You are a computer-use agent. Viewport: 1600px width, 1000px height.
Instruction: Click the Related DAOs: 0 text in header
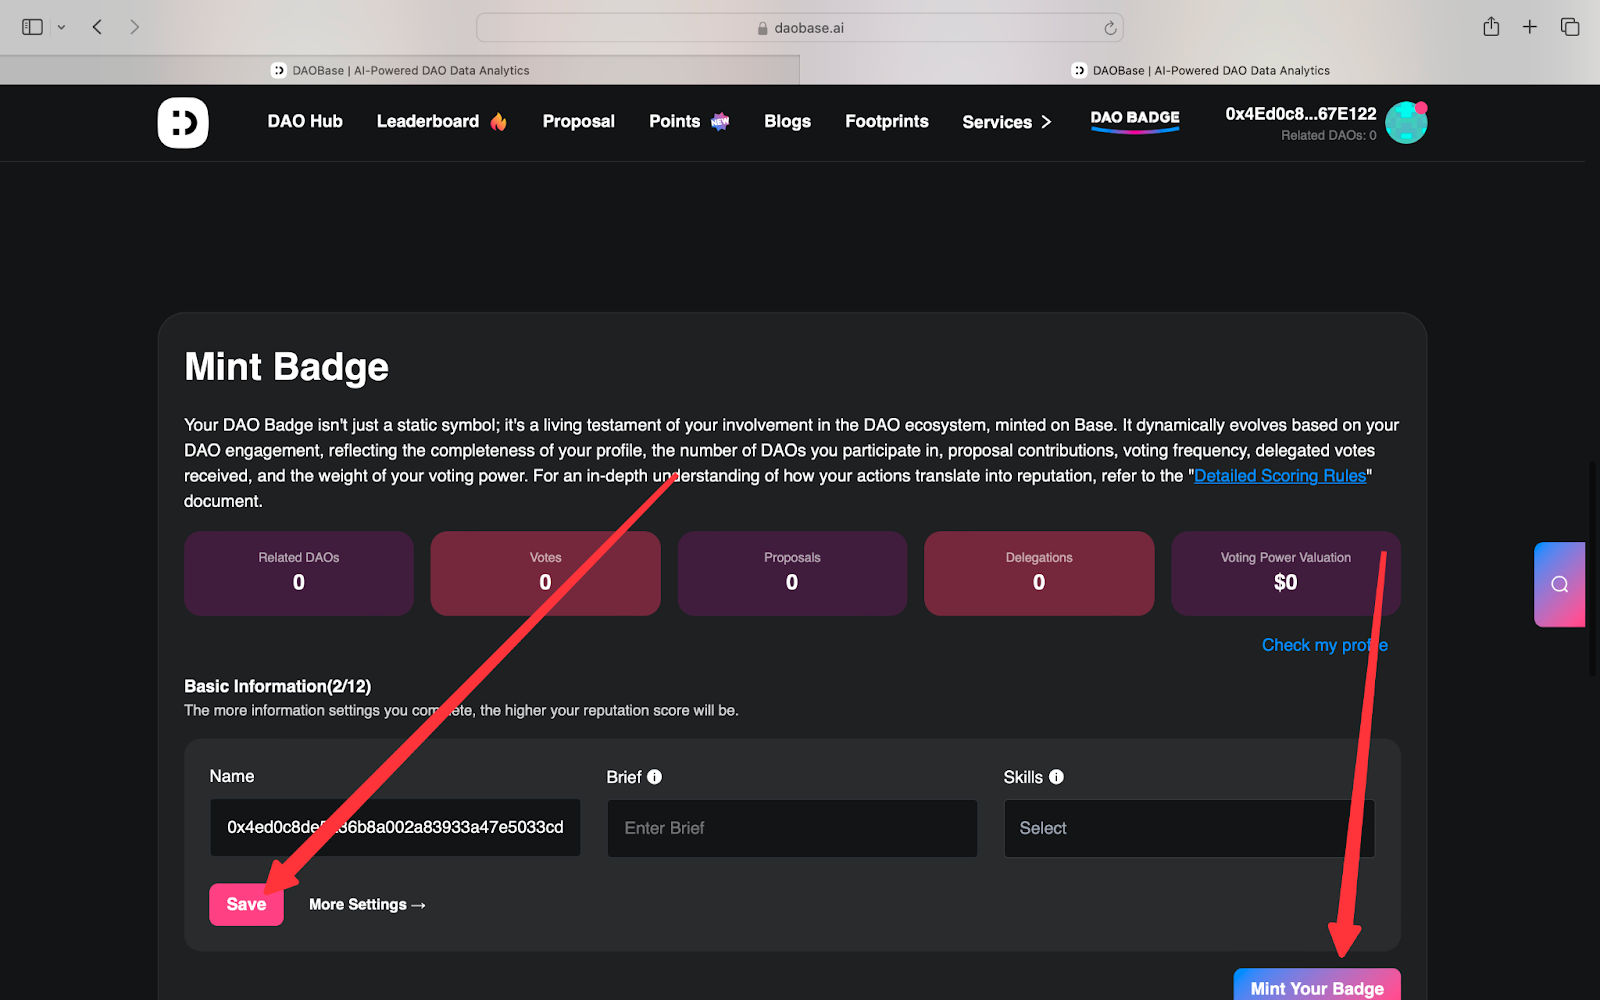tap(1328, 135)
